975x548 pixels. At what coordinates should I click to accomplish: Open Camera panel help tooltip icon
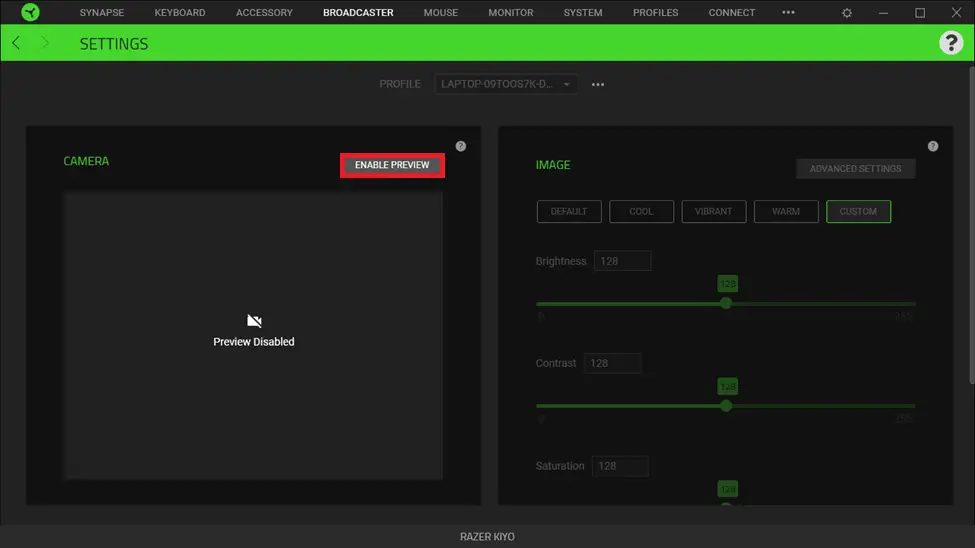460,146
